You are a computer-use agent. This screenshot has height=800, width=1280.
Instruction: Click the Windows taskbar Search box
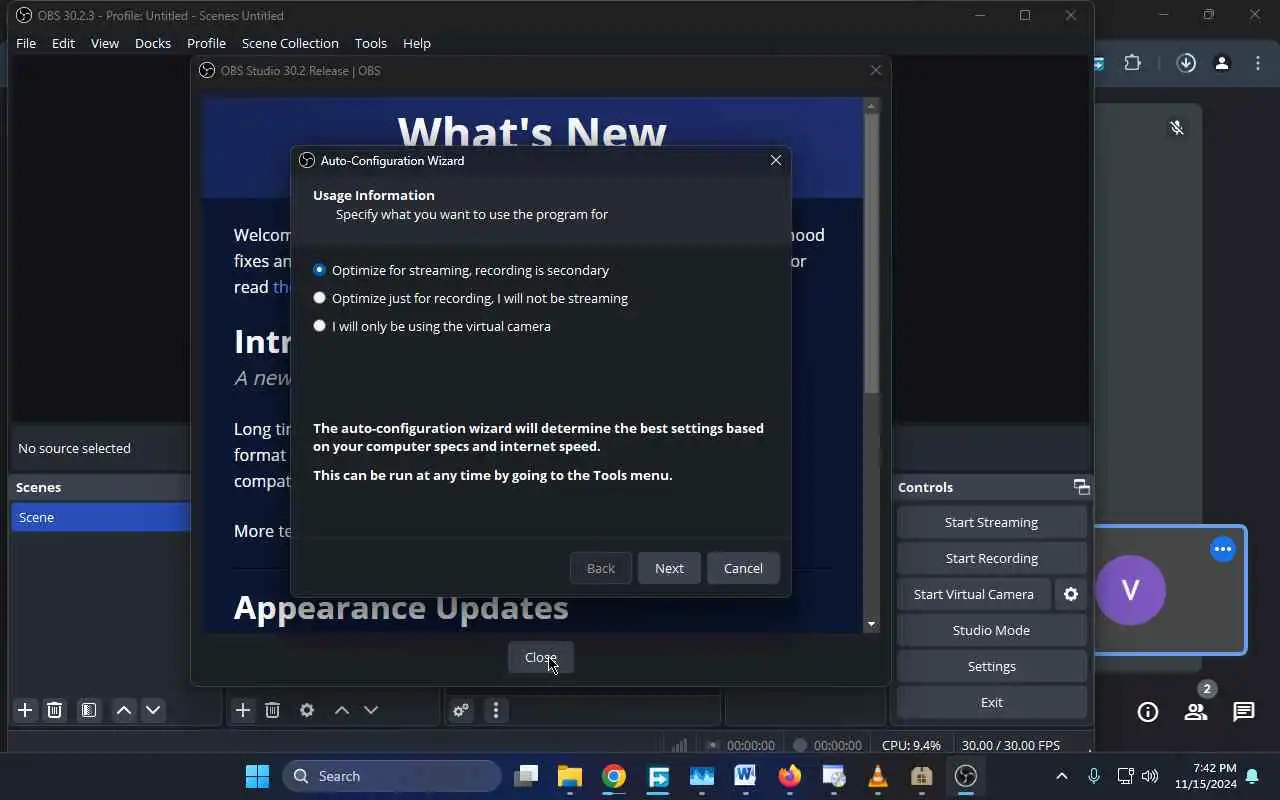click(x=392, y=776)
